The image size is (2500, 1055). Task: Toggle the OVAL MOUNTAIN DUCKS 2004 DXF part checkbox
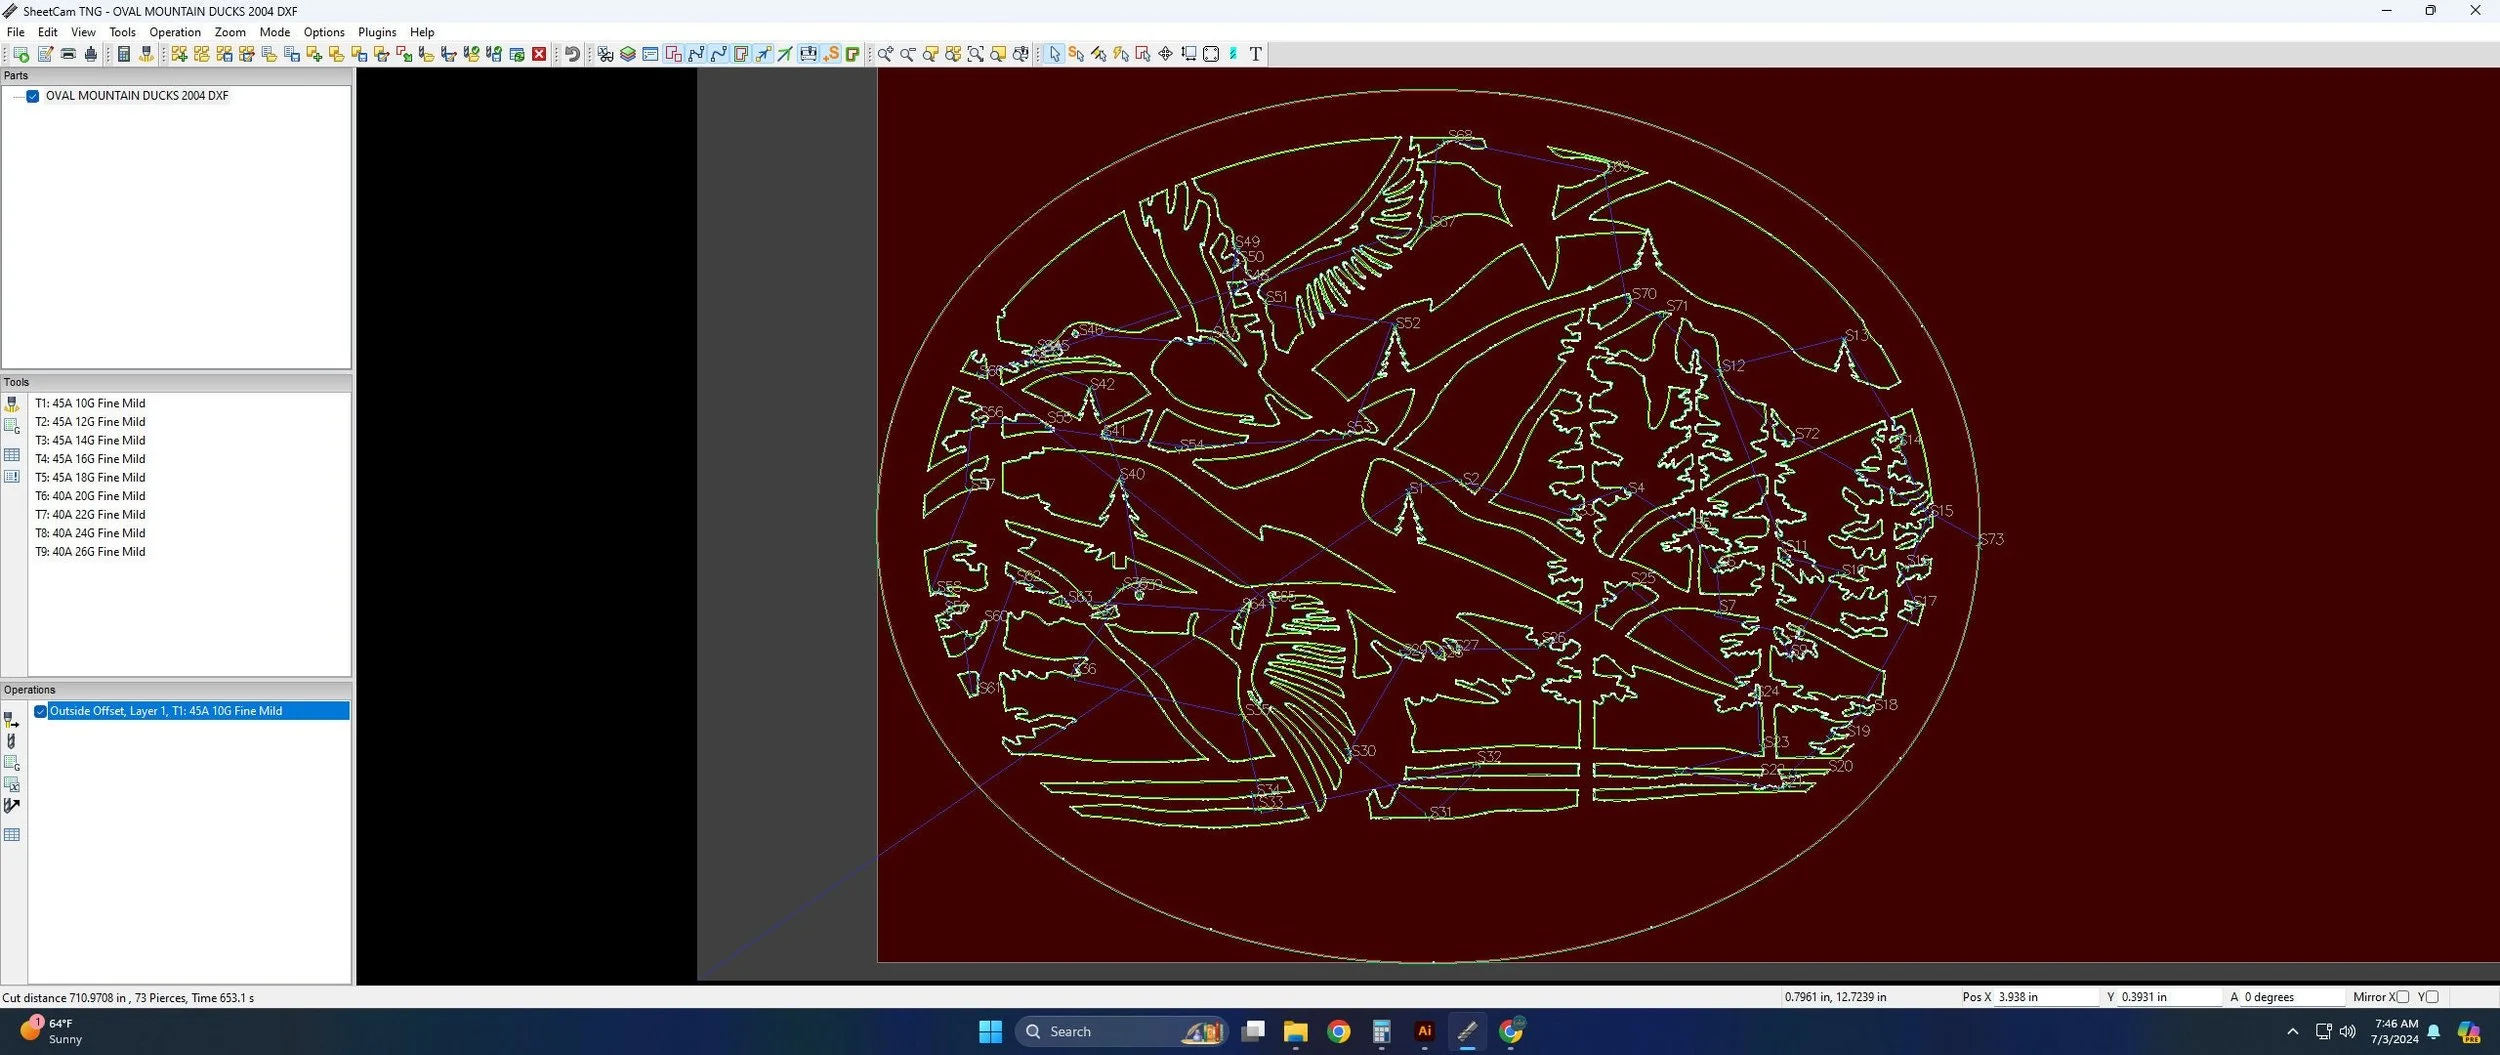click(33, 96)
